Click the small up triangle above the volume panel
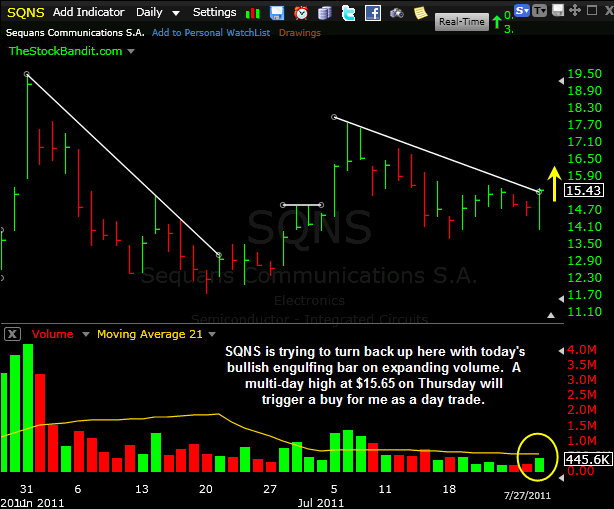 point(551,315)
